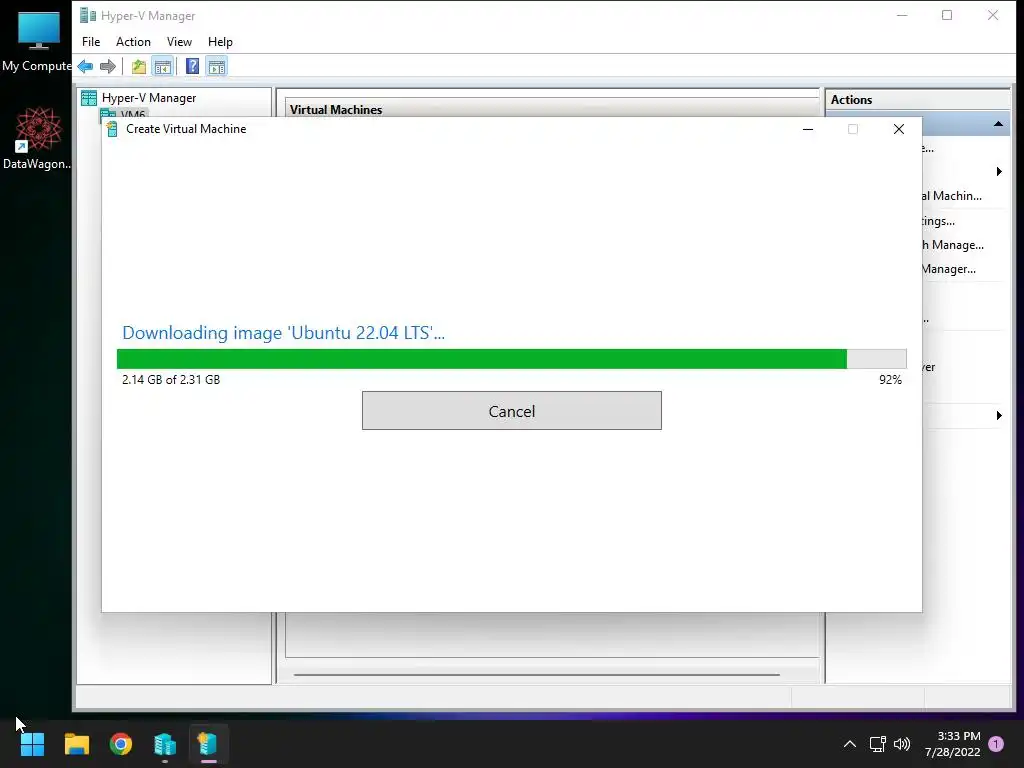This screenshot has width=1024, height=768.
Task: Click the blue Help toolbar icon
Action: click(192, 67)
